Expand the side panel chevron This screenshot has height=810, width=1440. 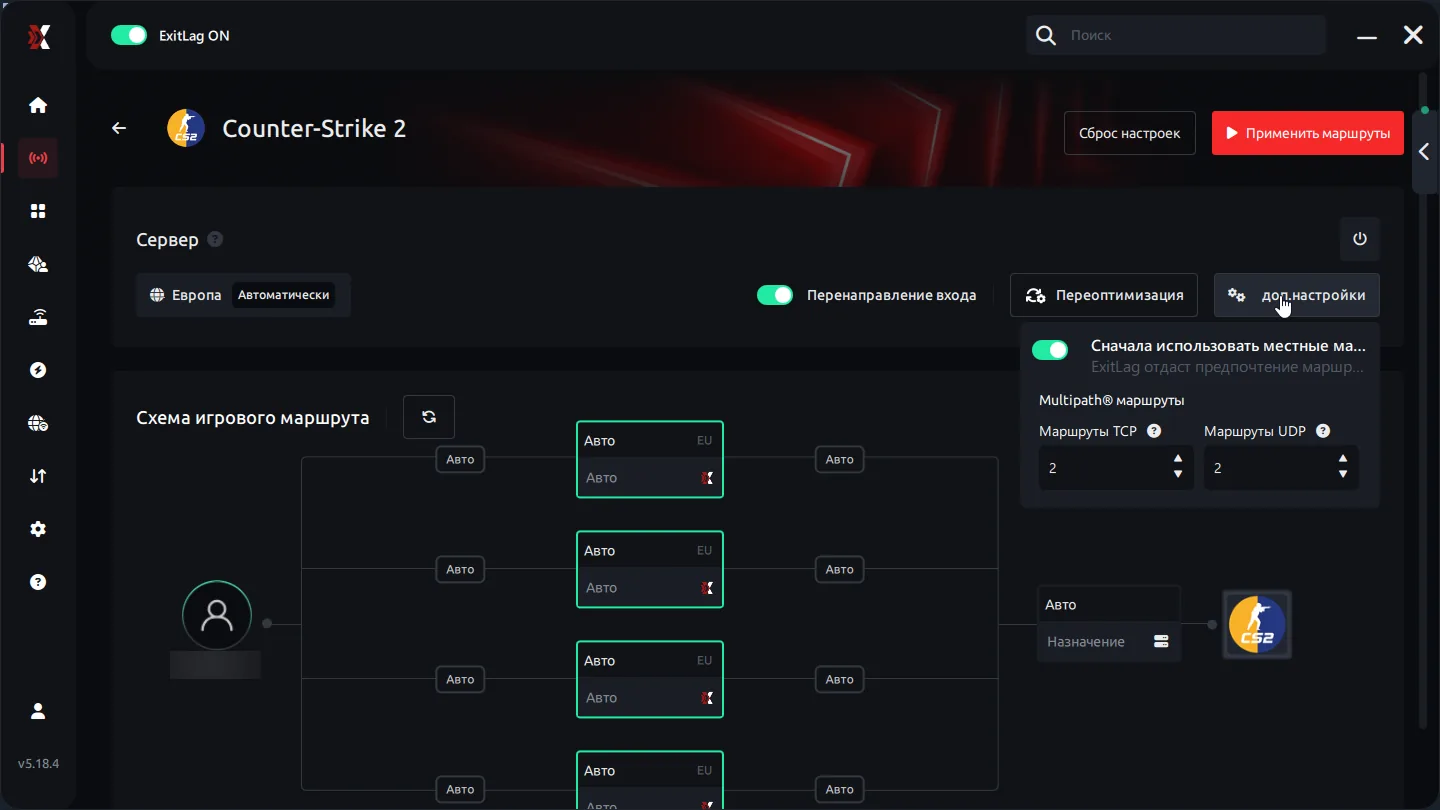click(x=1424, y=152)
